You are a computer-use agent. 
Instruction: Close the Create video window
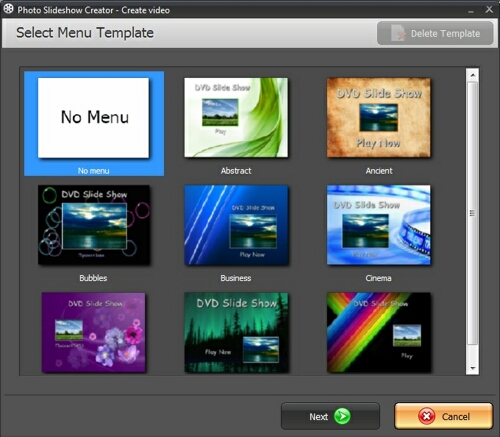[489, 9]
